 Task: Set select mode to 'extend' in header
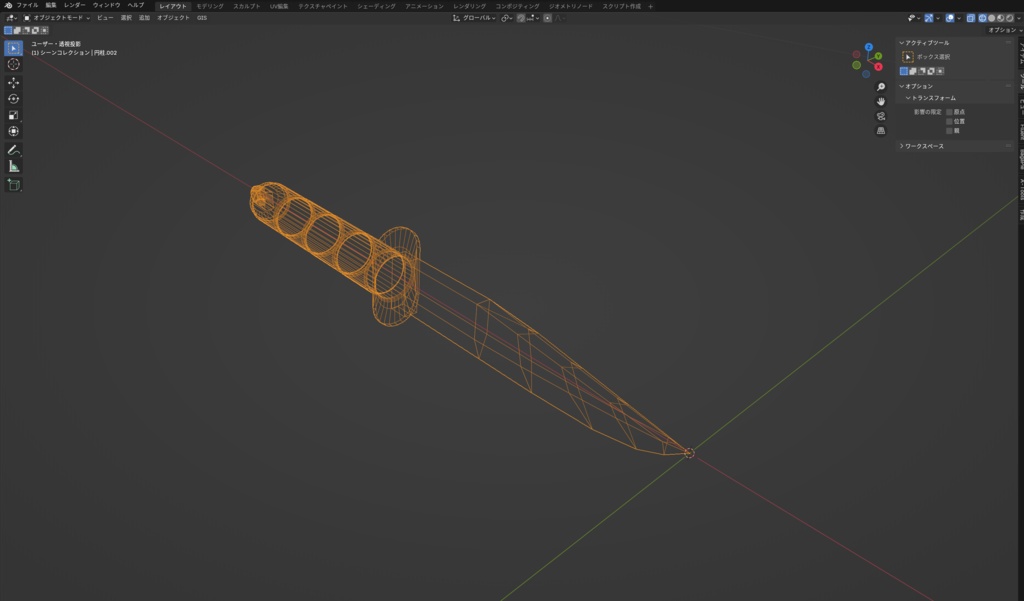click(x=17, y=30)
